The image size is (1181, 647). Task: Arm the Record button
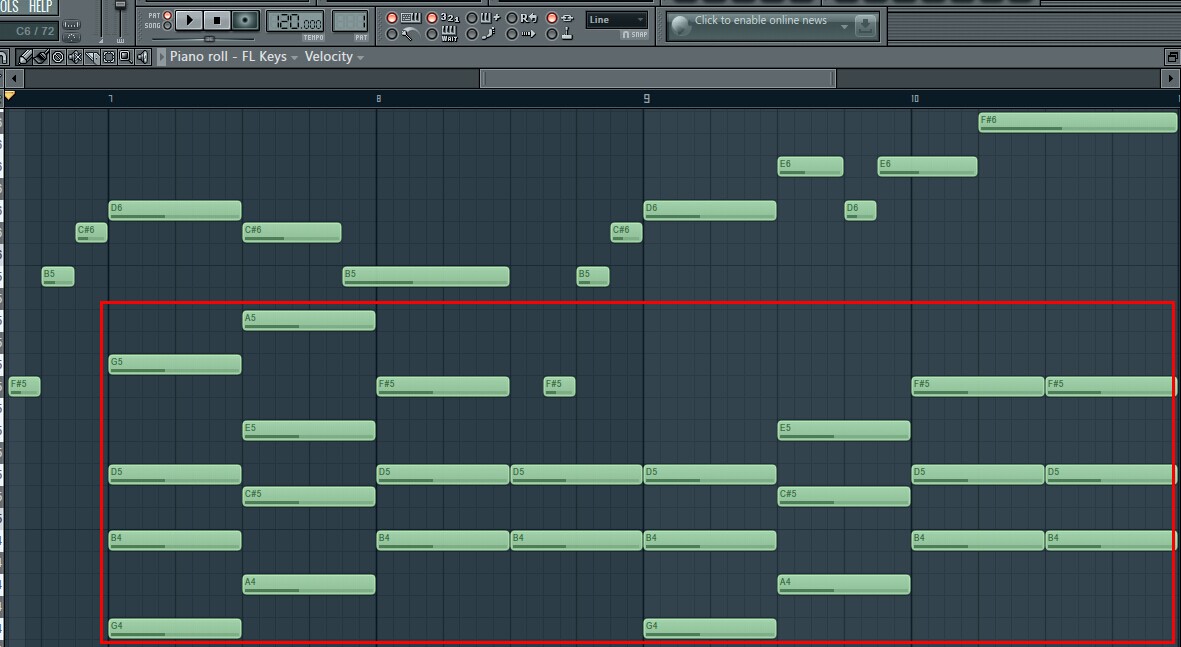[x=245, y=20]
